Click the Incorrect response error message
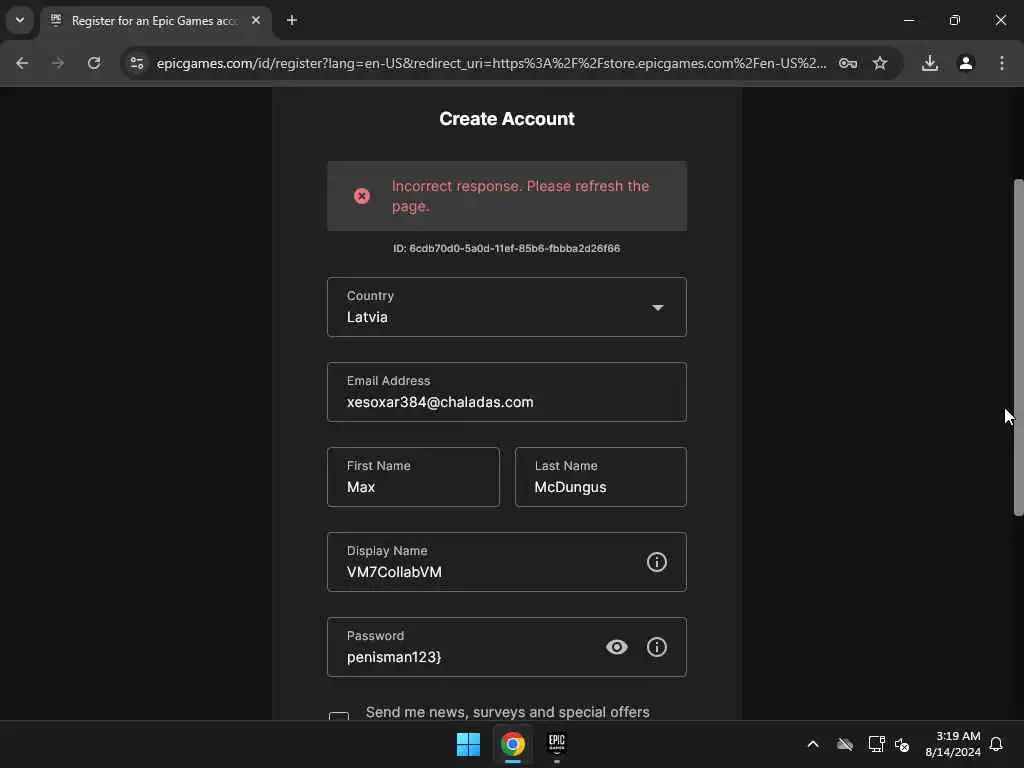 point(520,196)
